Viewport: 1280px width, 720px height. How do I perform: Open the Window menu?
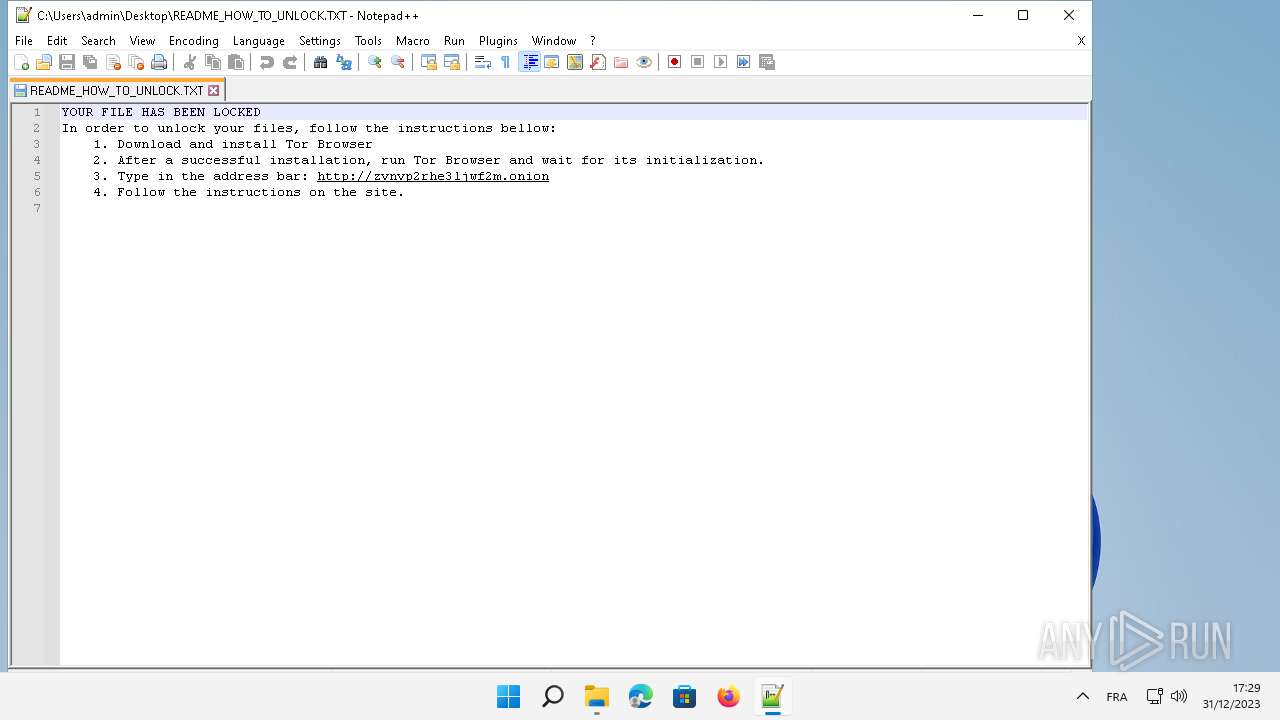[554, 41]
